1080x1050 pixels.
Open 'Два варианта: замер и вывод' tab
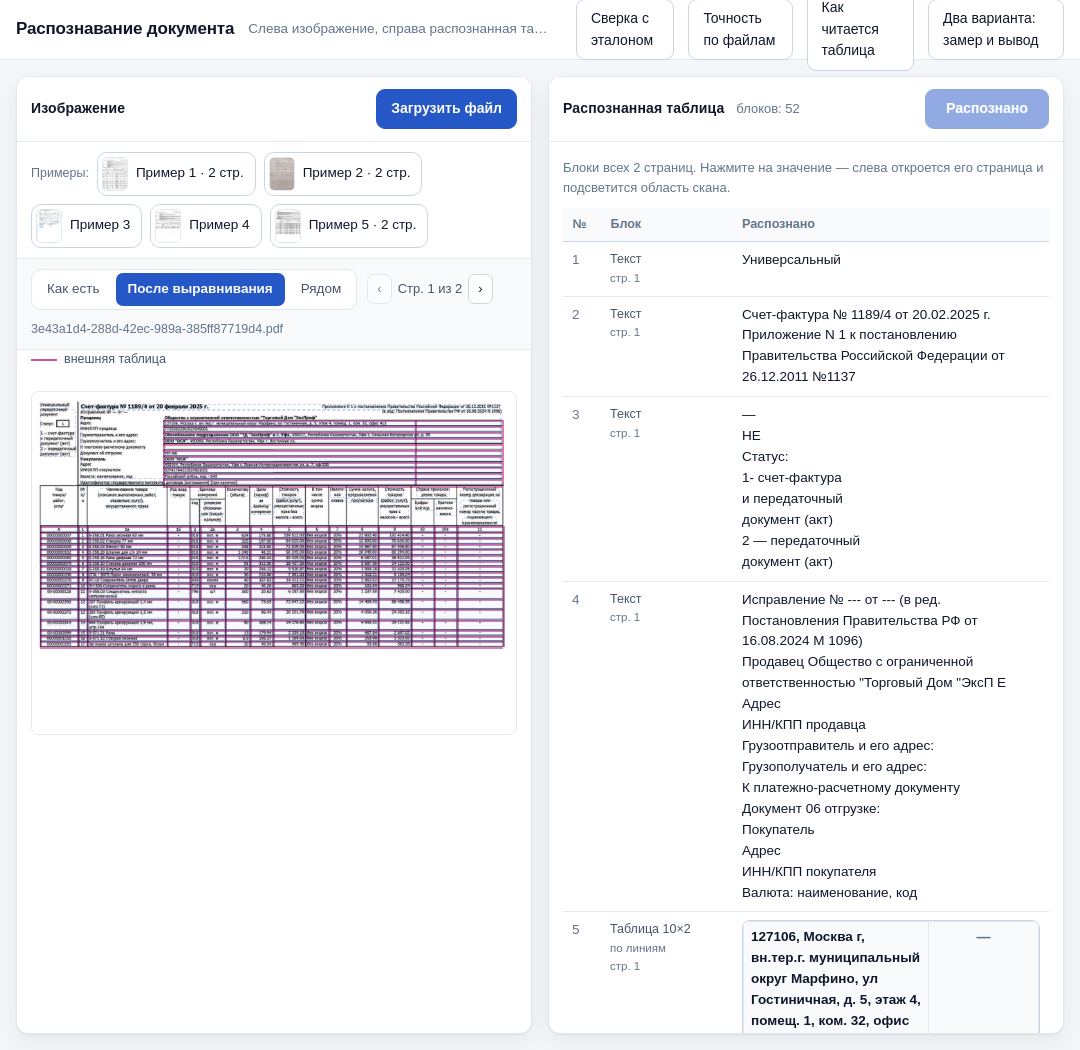[995, 29]
